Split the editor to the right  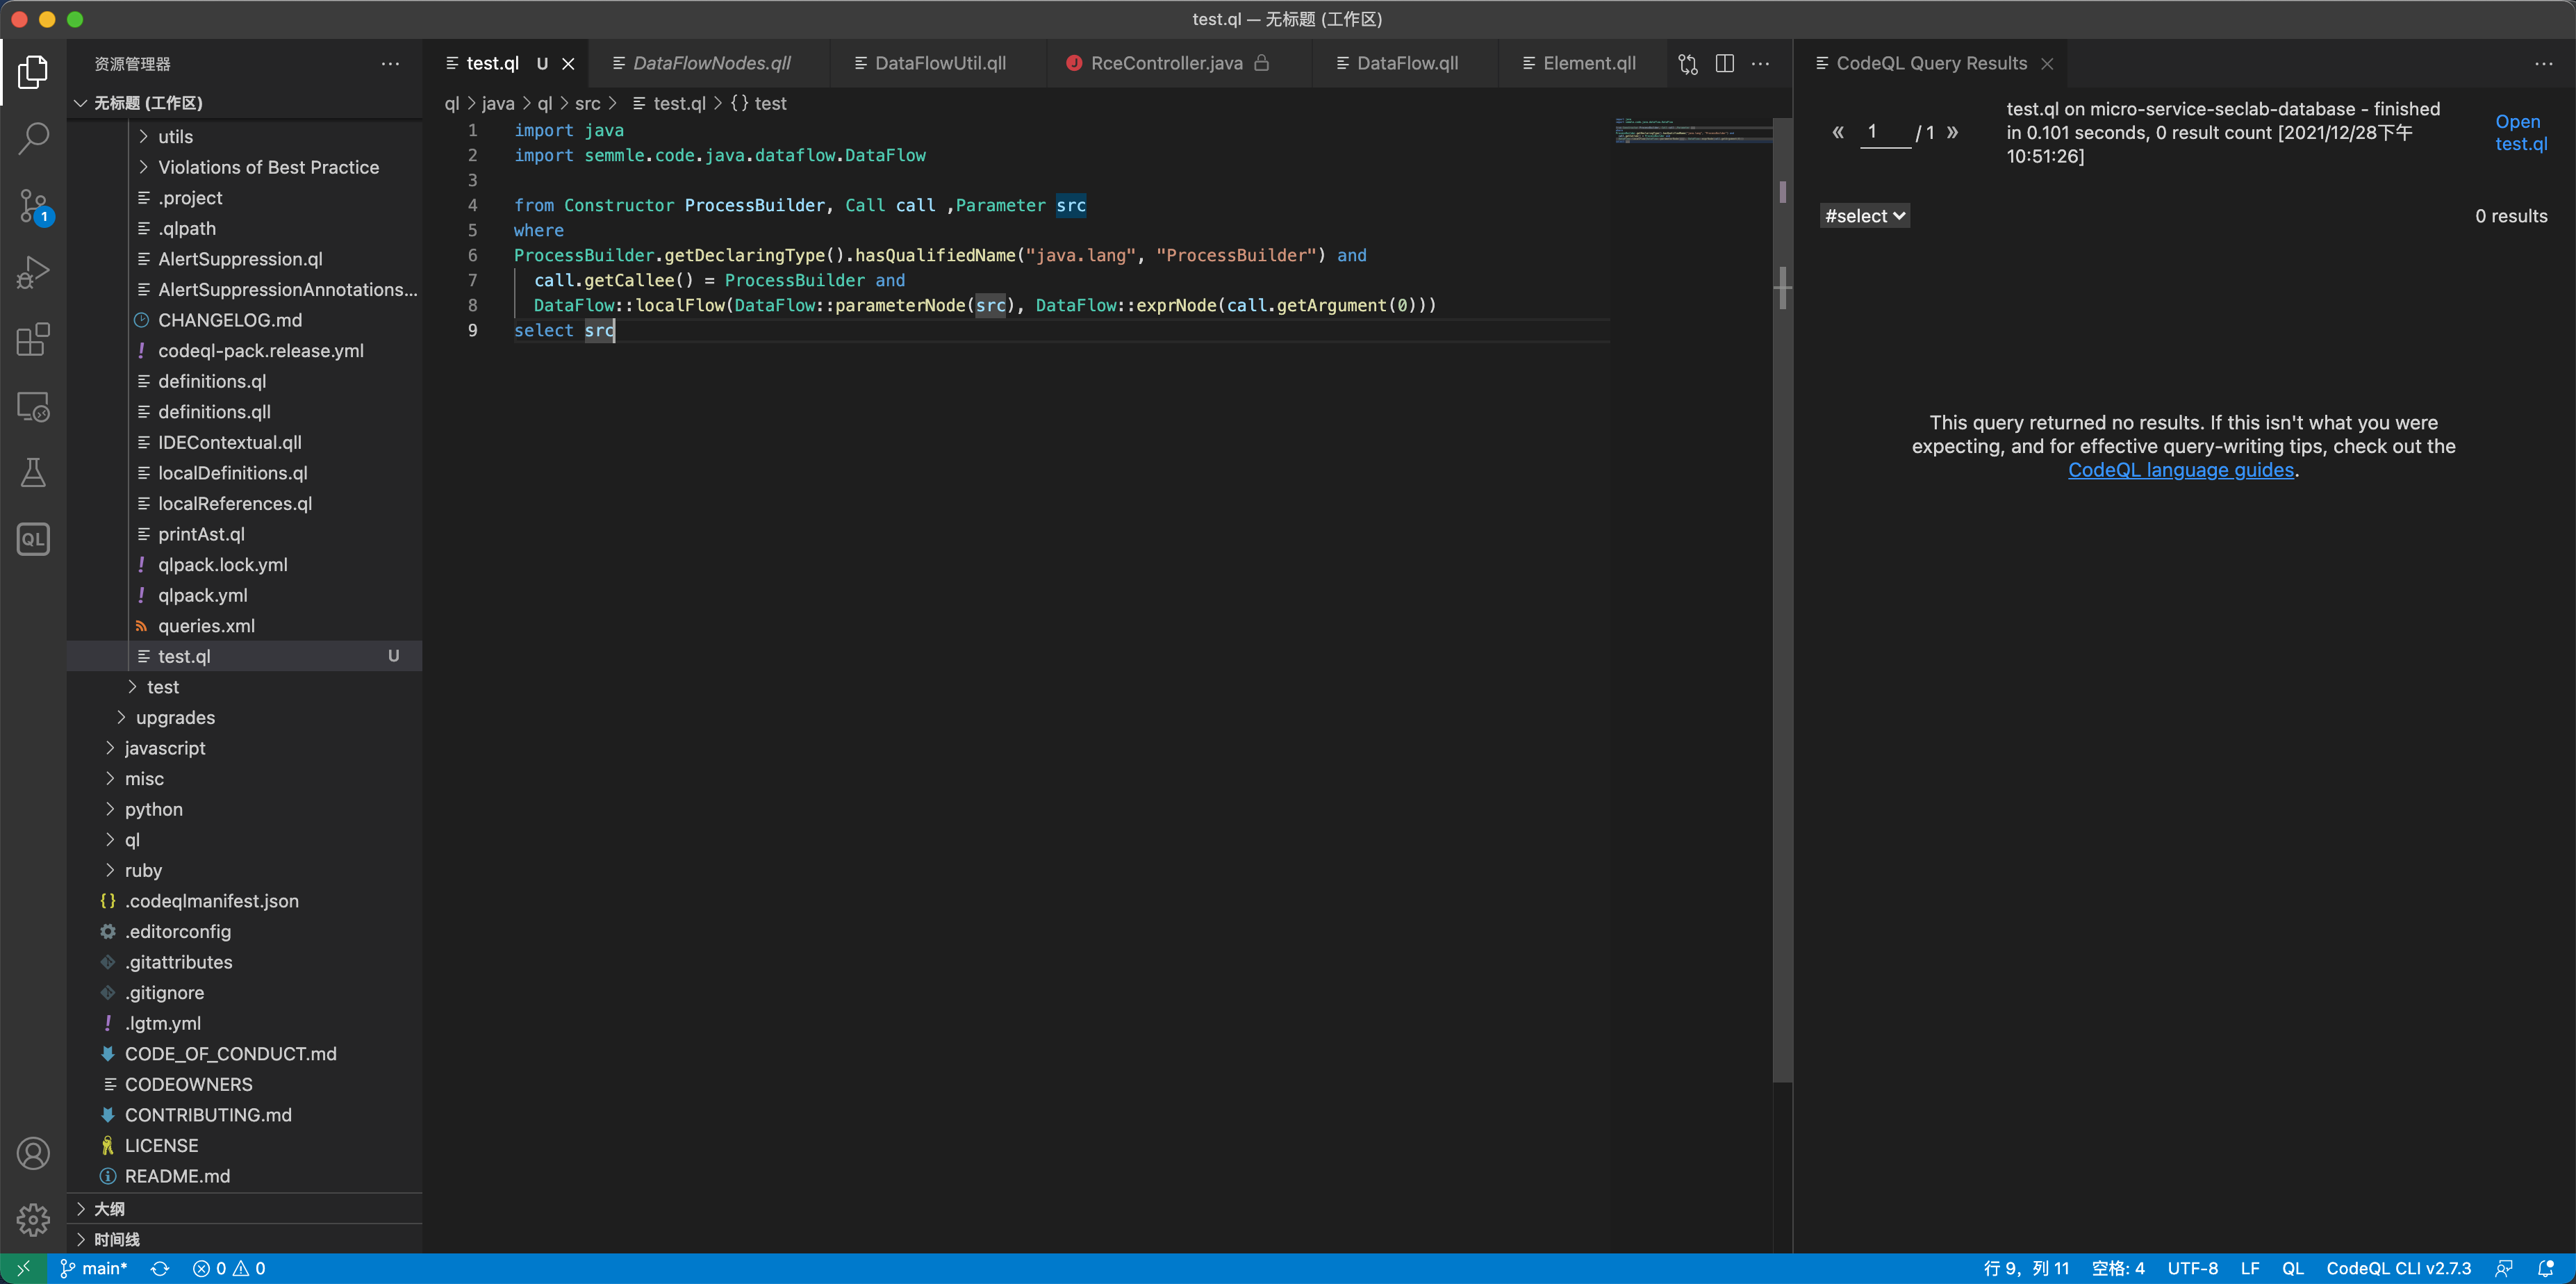[1725, 64]
